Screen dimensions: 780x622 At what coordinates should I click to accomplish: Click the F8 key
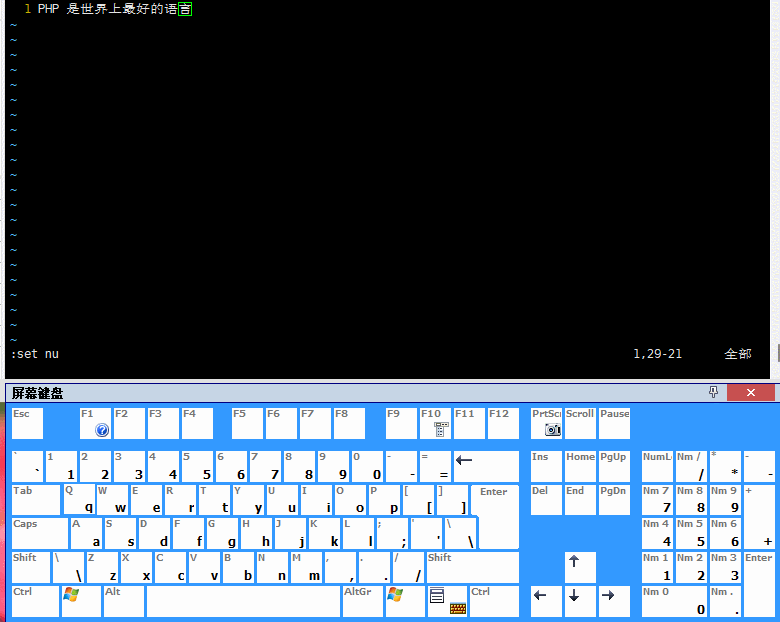click(349, 423)
